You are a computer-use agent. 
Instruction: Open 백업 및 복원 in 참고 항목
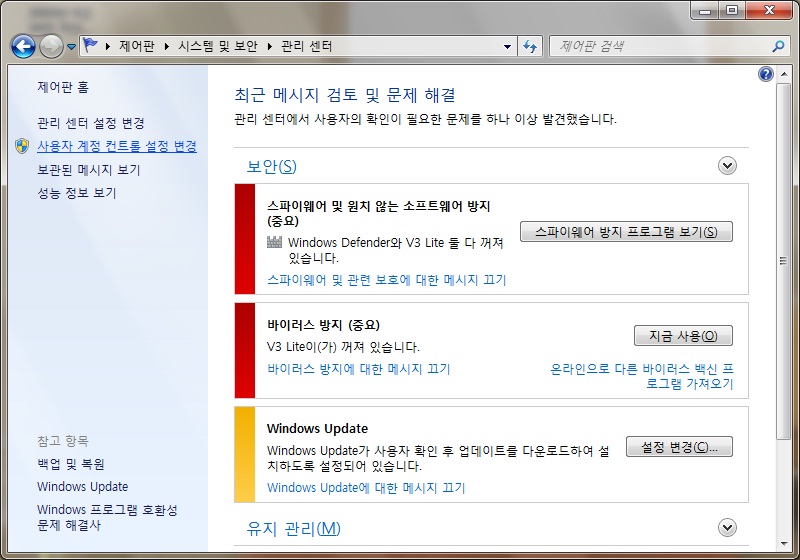tap(71, 464)
